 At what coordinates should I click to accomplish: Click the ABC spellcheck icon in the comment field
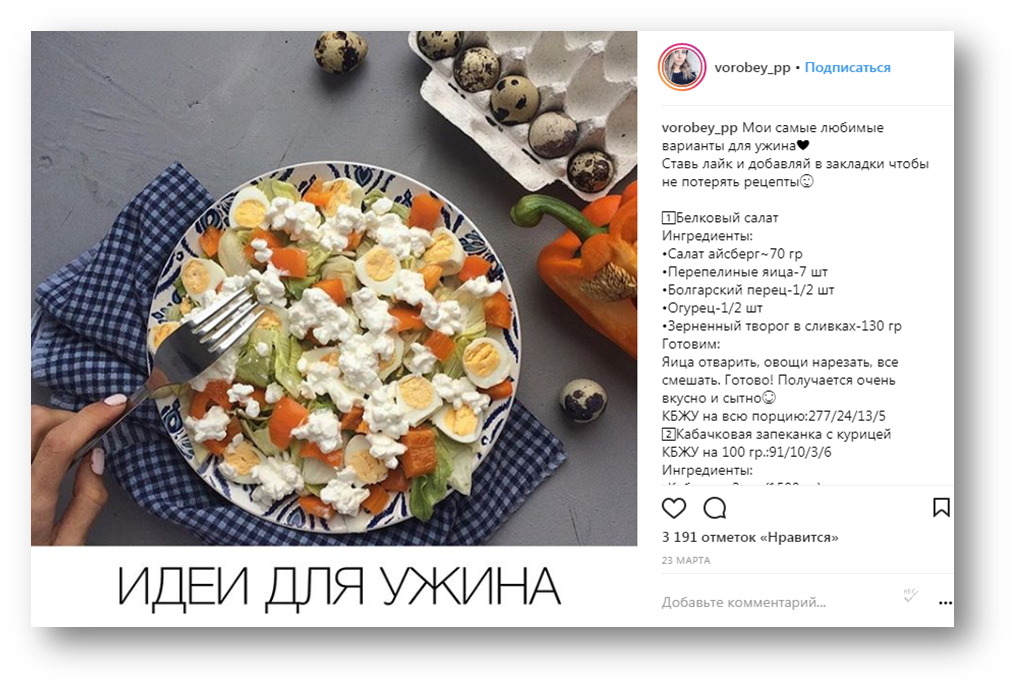[910, 595]
